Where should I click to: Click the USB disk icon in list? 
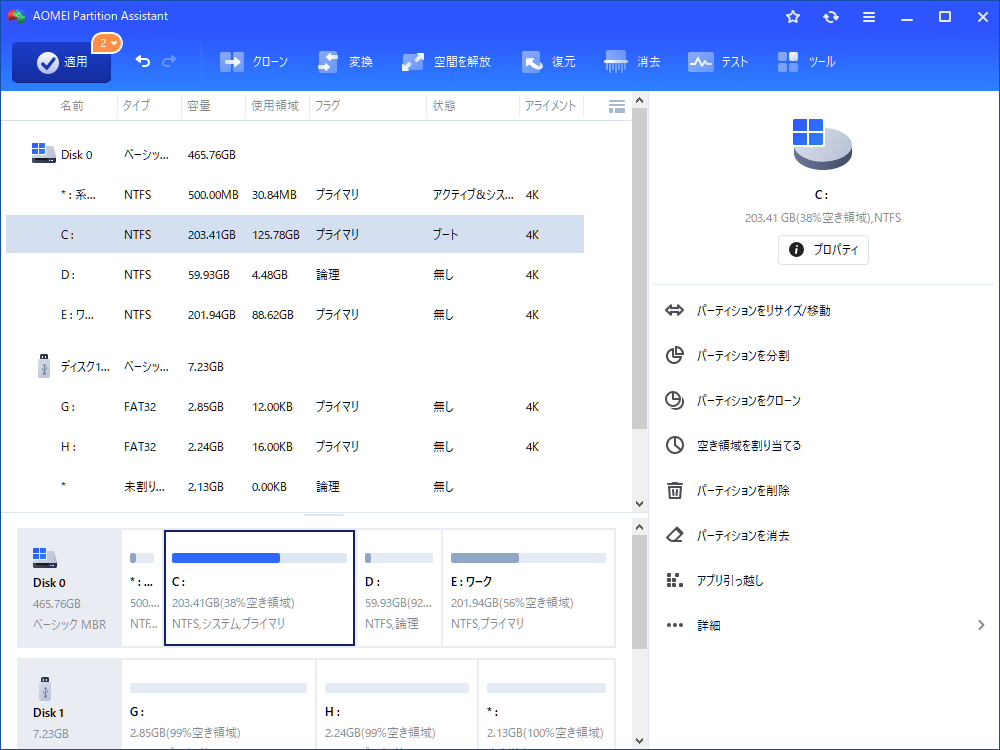click(x=43, y=366)
